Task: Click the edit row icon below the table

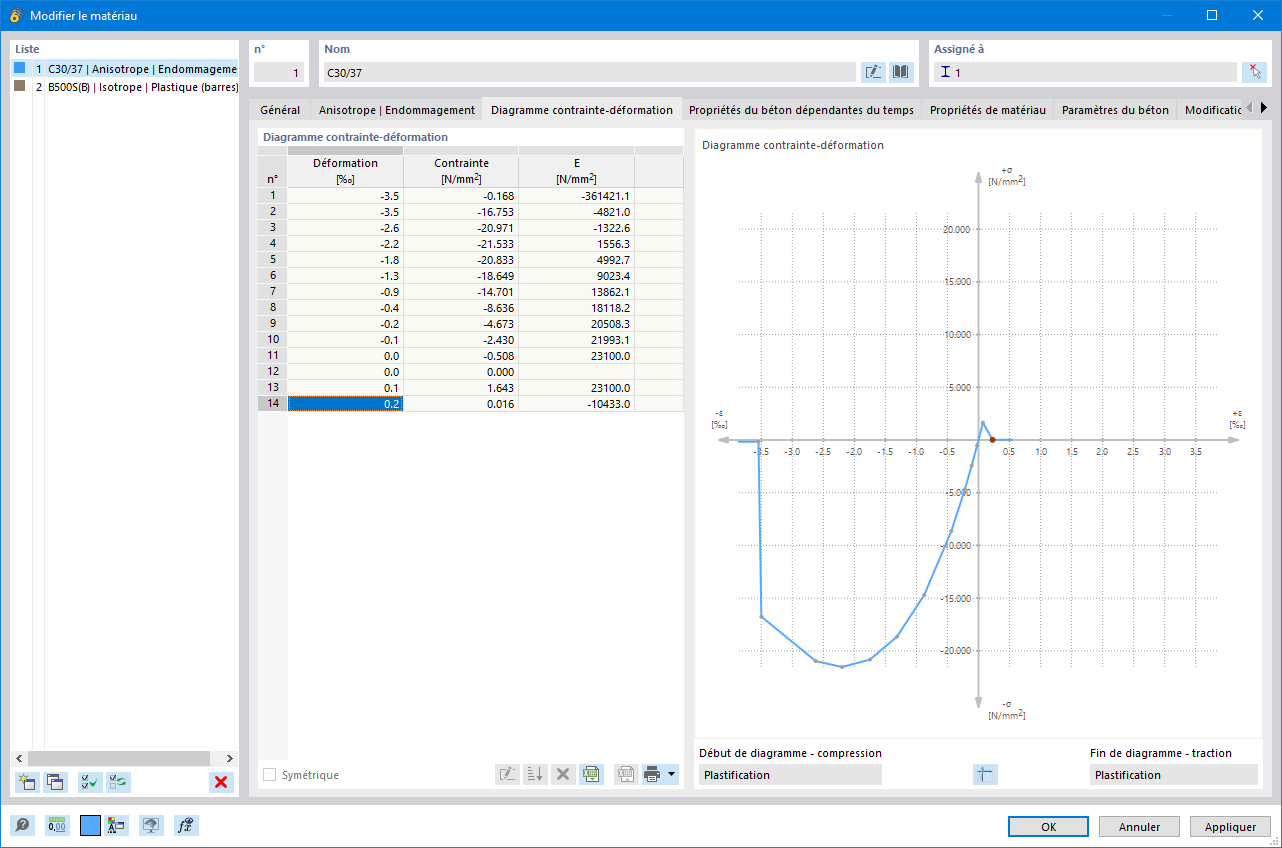Action: 507,774
